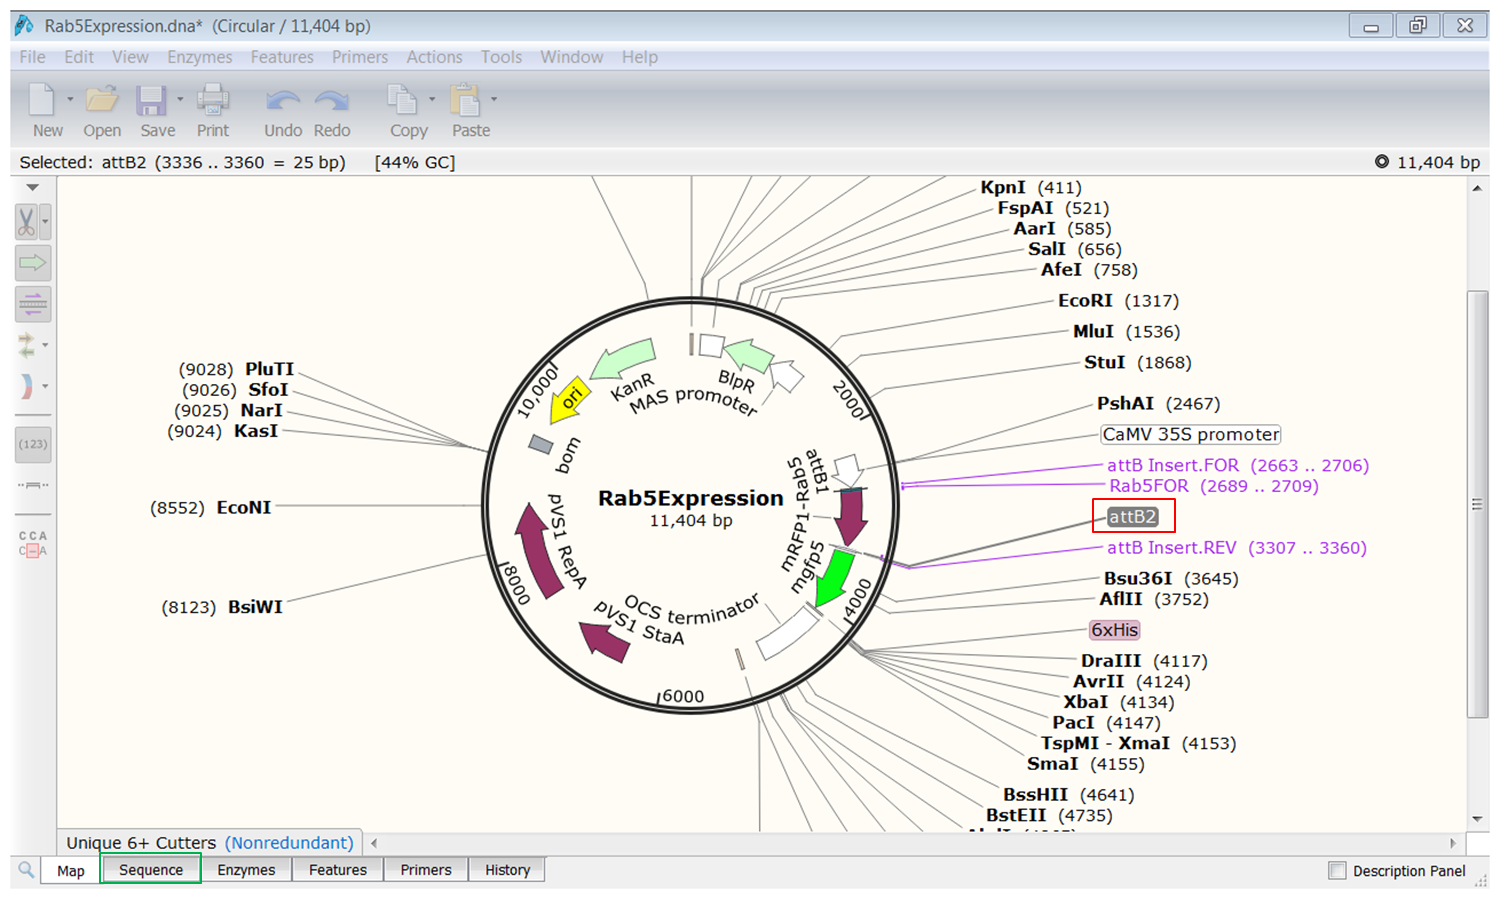Switch to the Sequence tab
This screenshot has height=899, width=1500.
(151, 870)
